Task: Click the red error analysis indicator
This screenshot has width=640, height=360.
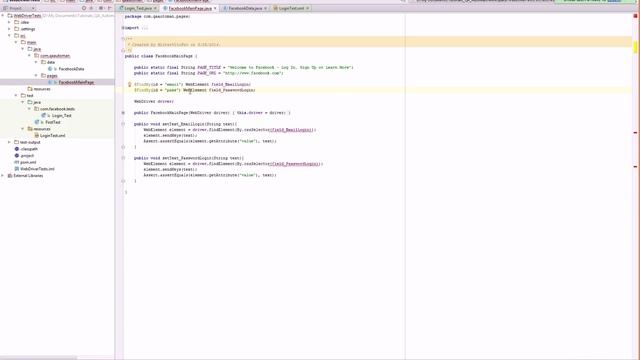Action: (x=636, y=16)
